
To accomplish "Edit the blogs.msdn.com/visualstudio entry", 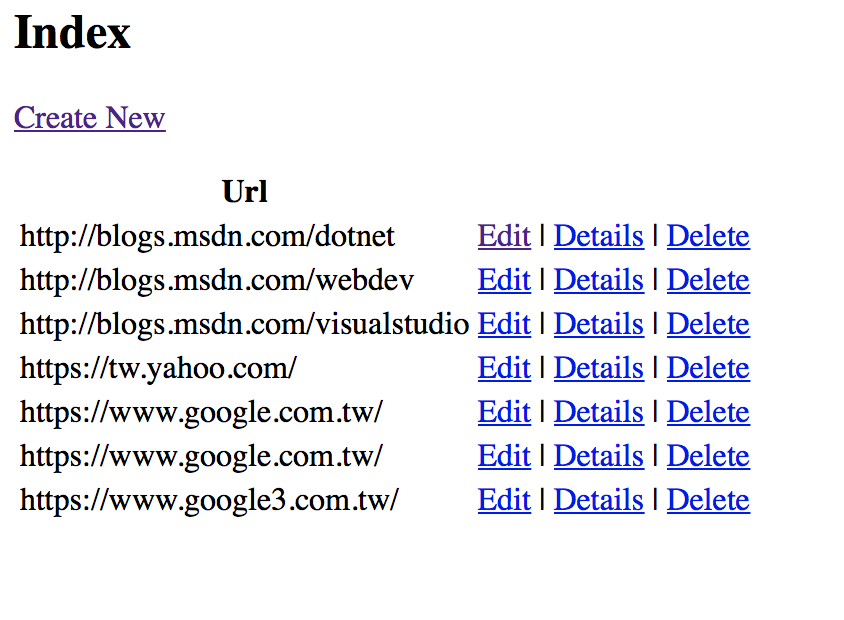I will [504, 324].
